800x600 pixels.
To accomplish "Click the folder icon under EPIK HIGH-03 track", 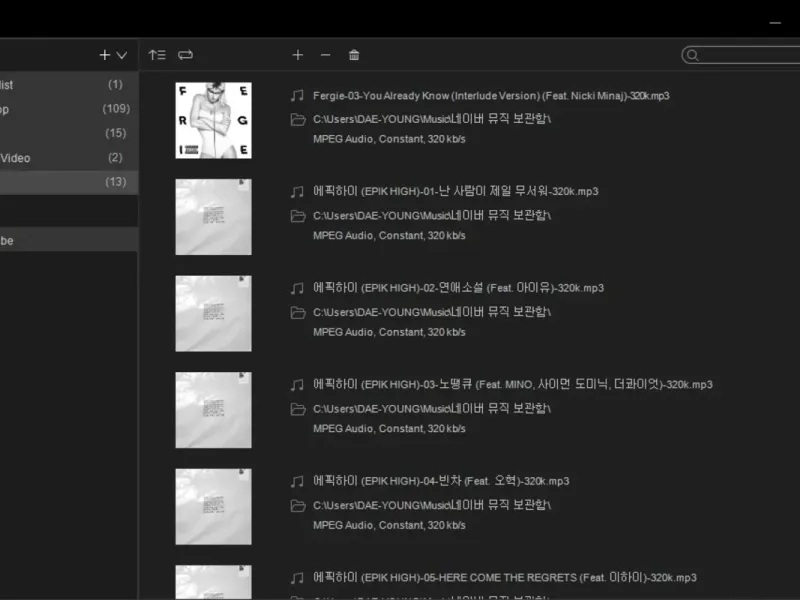I will click(x=298, y=409).
